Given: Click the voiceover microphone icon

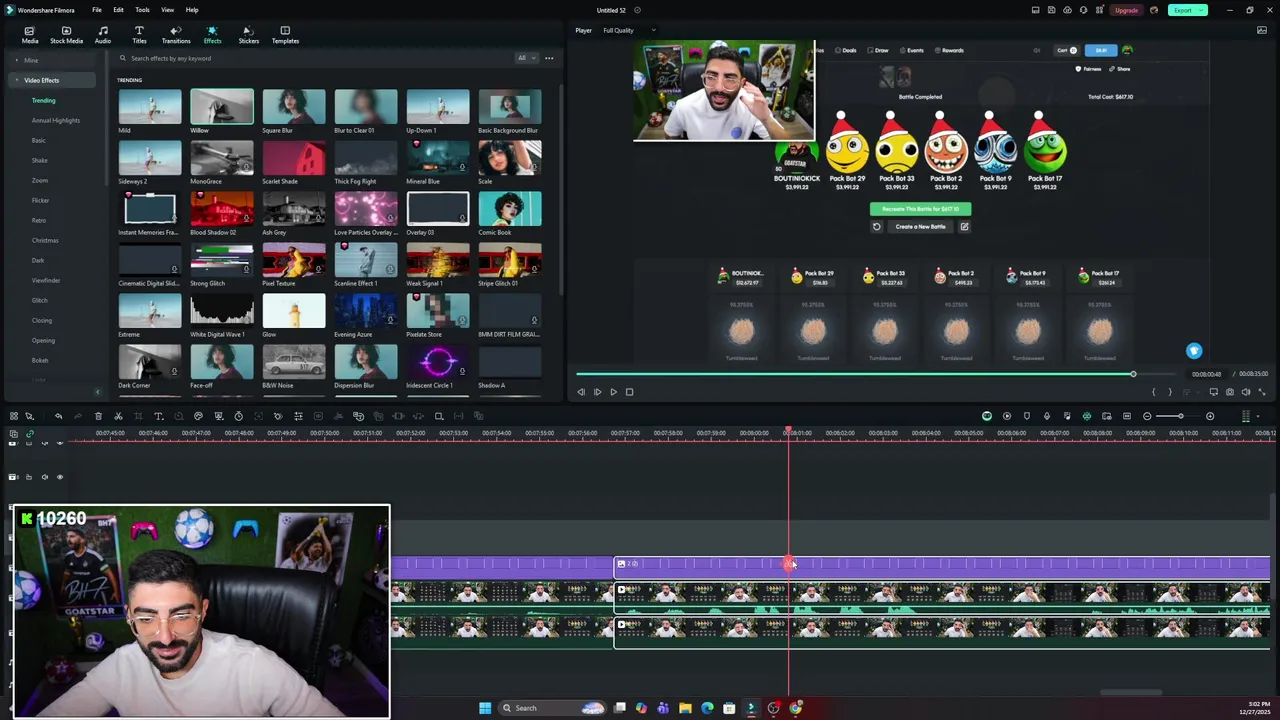Looking at the screenshot, I should tap(1047, 416).
